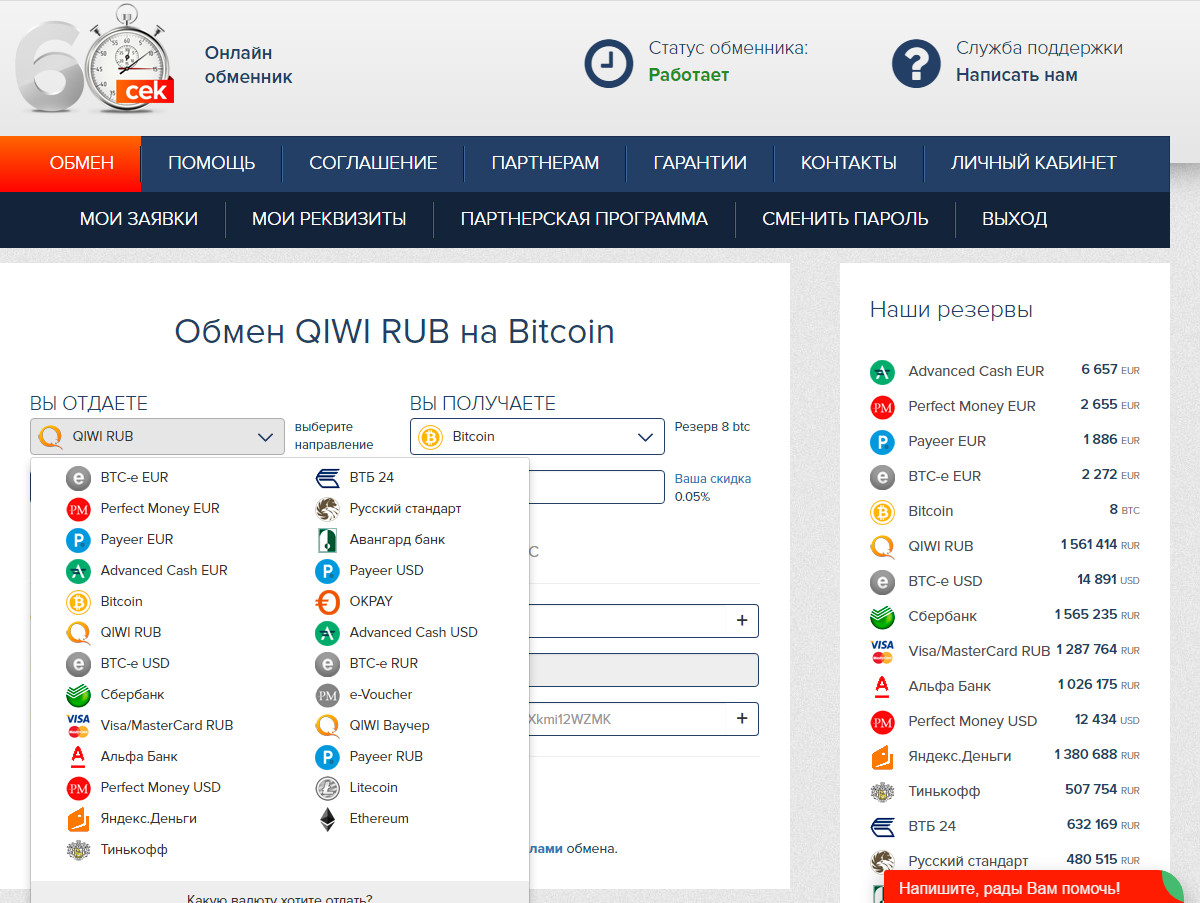Open ЛИЧНЫЙ КАБИНЕТ menu item
The height and width of the screenshot is (903, 1200).
click(x=1034, y=163)
